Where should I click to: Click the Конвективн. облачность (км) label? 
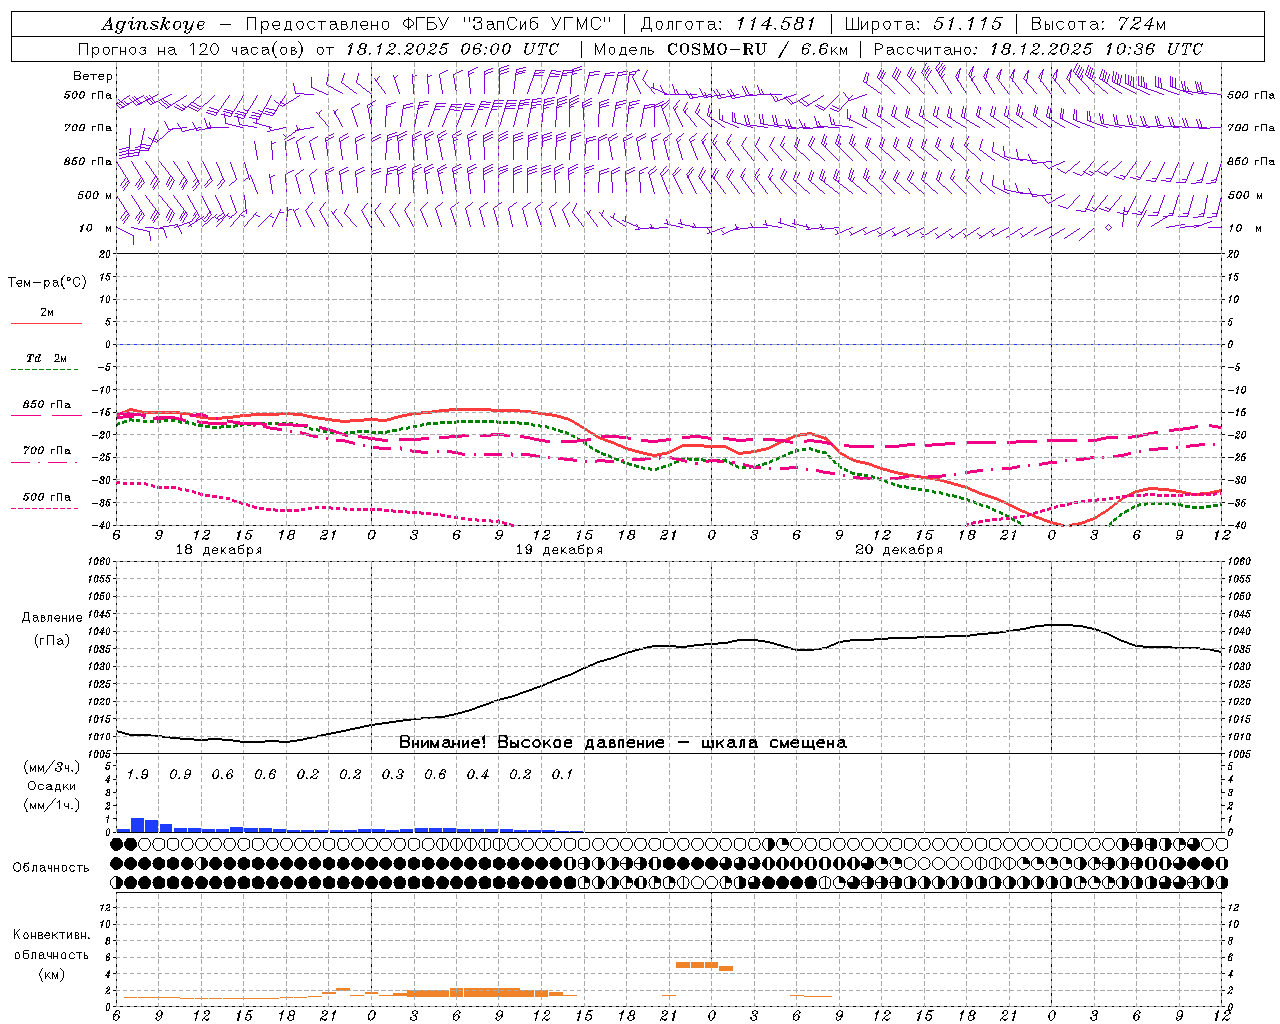[x=51, y=954]
